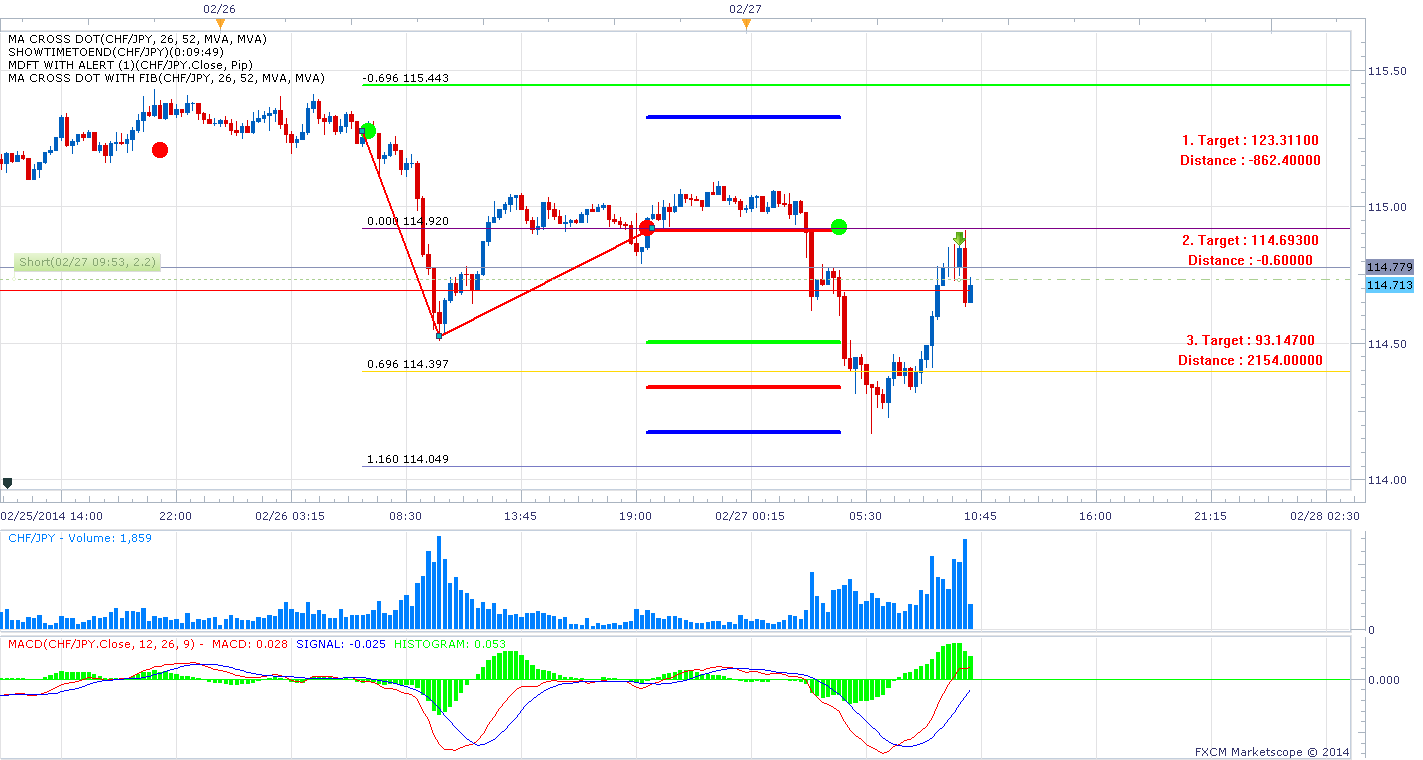Click the orange 02/26 day marker triangle
This screenshot has width=1423, height=760.
click(x=220, y=25)
